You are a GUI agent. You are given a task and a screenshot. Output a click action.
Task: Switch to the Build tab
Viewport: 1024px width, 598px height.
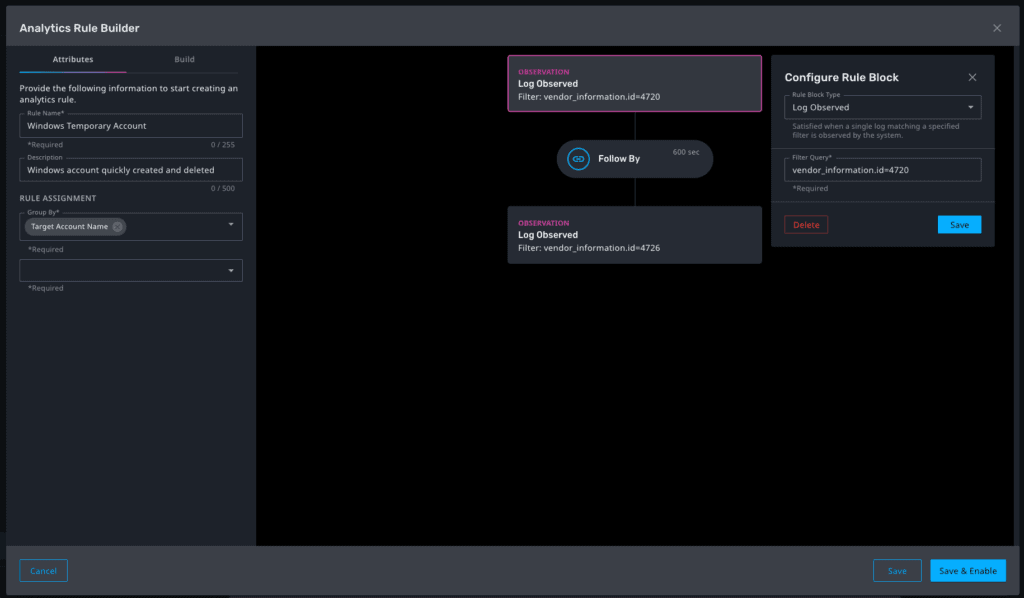(x=184, y=59)
